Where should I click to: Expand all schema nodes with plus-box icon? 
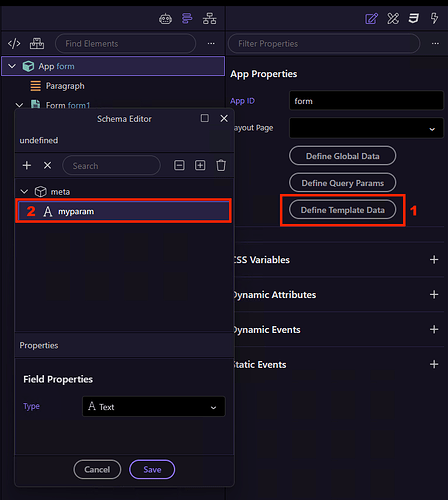pyautogui.click(x=200, y=165)
